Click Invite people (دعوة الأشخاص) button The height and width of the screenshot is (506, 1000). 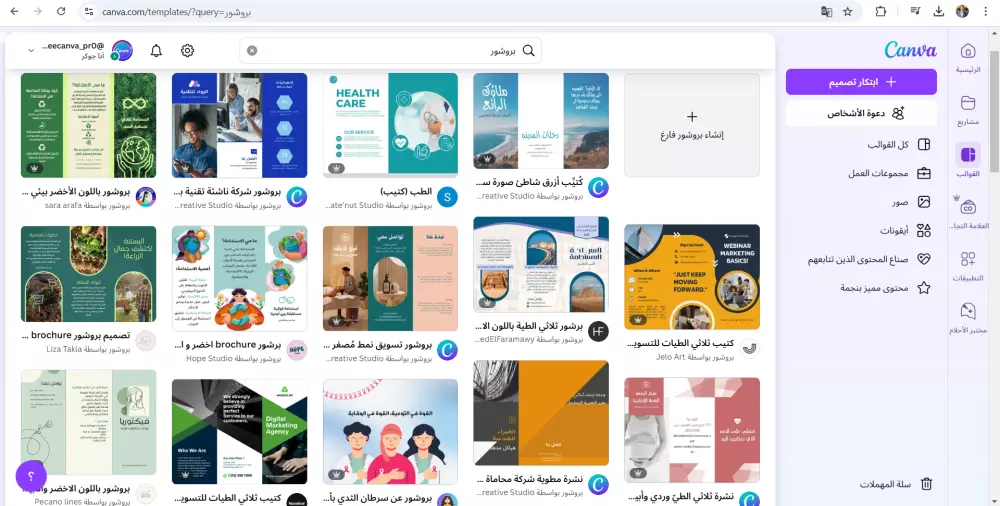coord(861,114)
